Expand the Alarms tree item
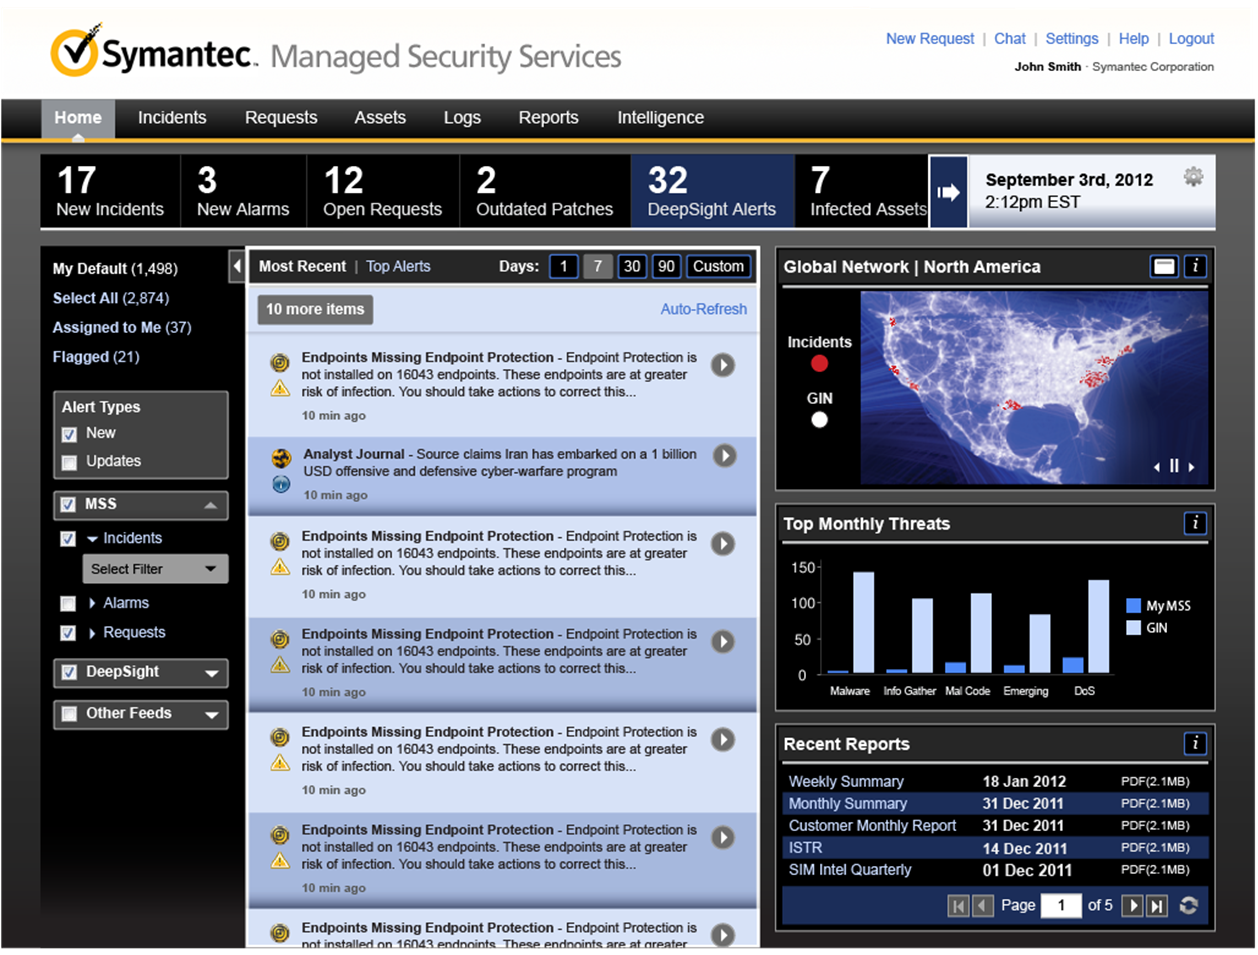1258x955 pixels. (x=92, y=604)
